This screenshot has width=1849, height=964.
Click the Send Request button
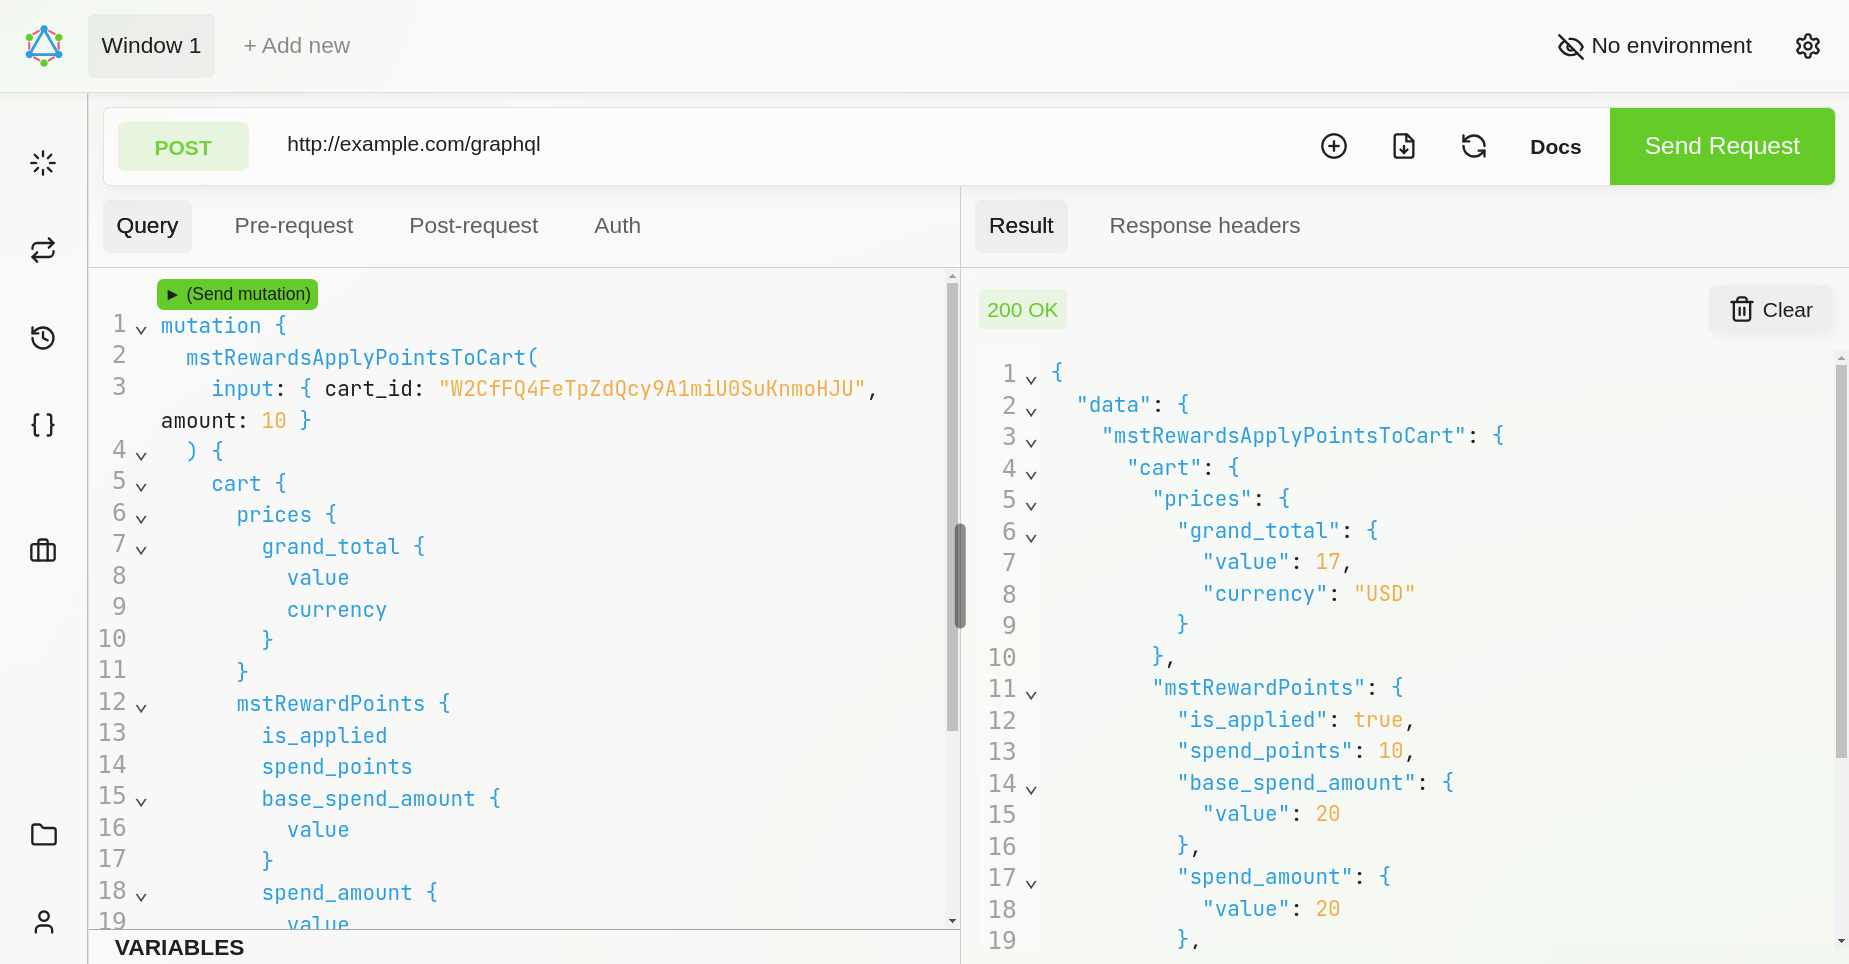click(x=1721, y=146)
